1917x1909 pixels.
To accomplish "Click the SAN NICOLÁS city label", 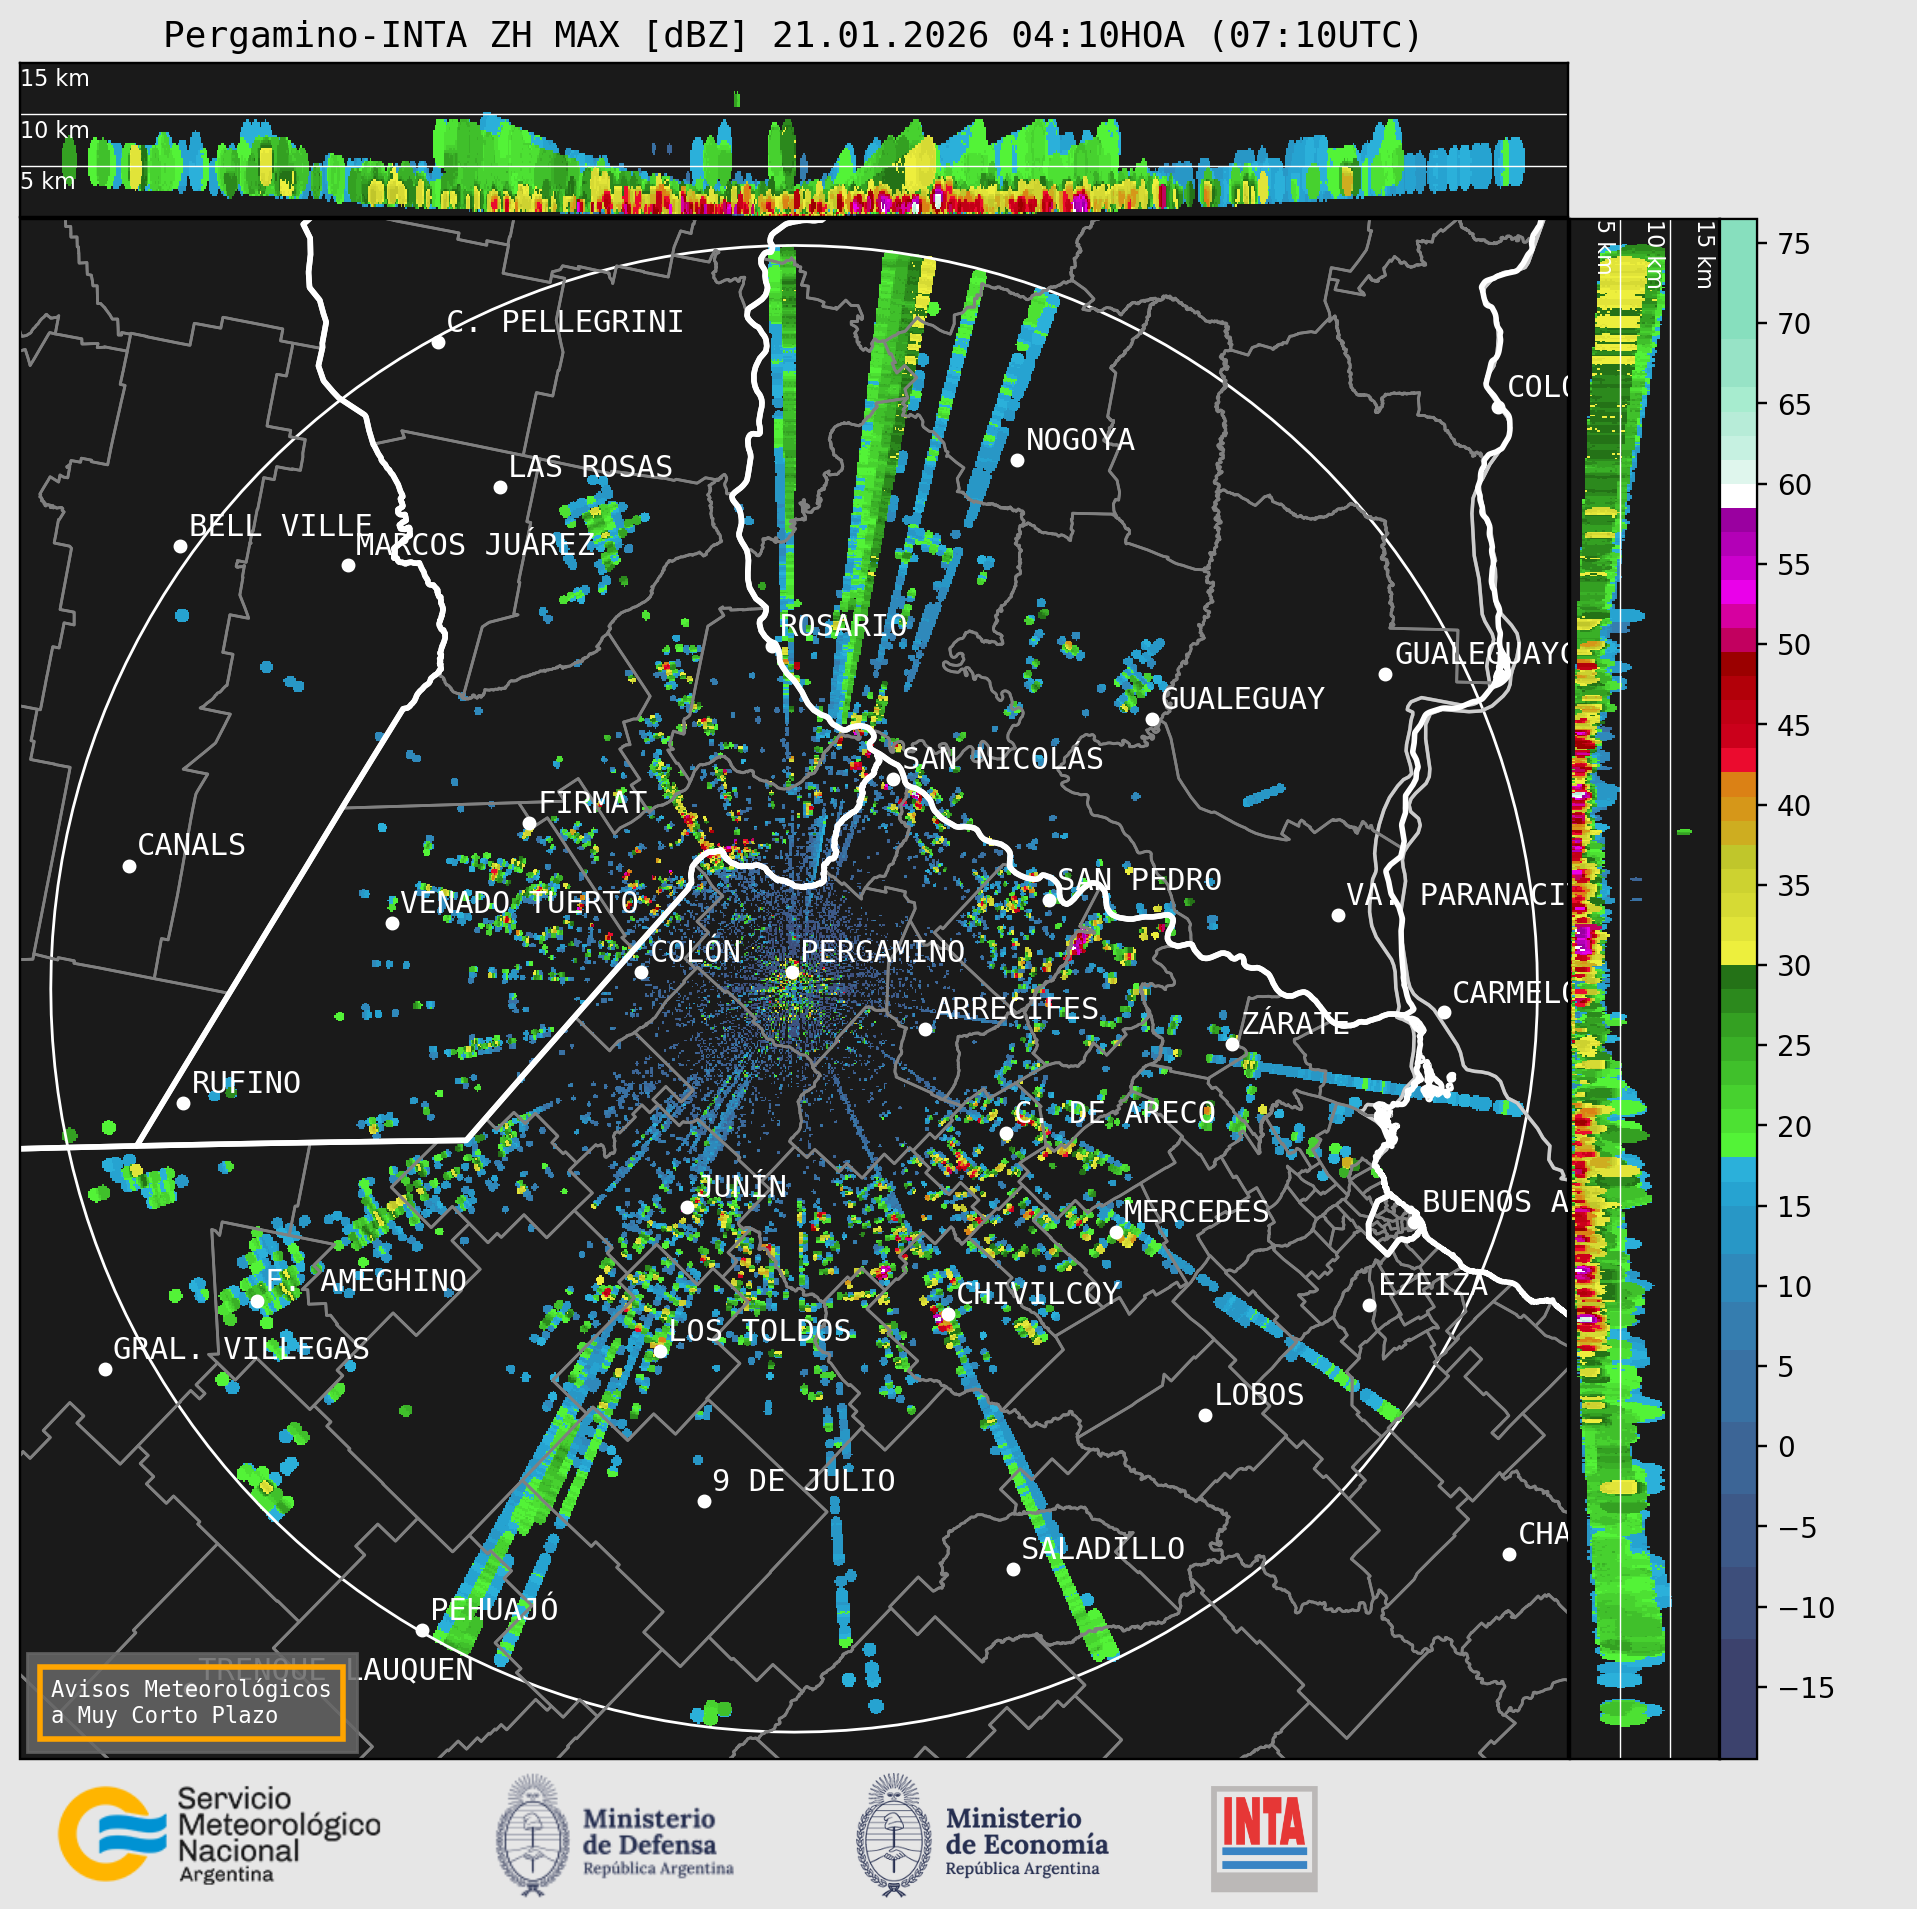I will click(1003, 758).
